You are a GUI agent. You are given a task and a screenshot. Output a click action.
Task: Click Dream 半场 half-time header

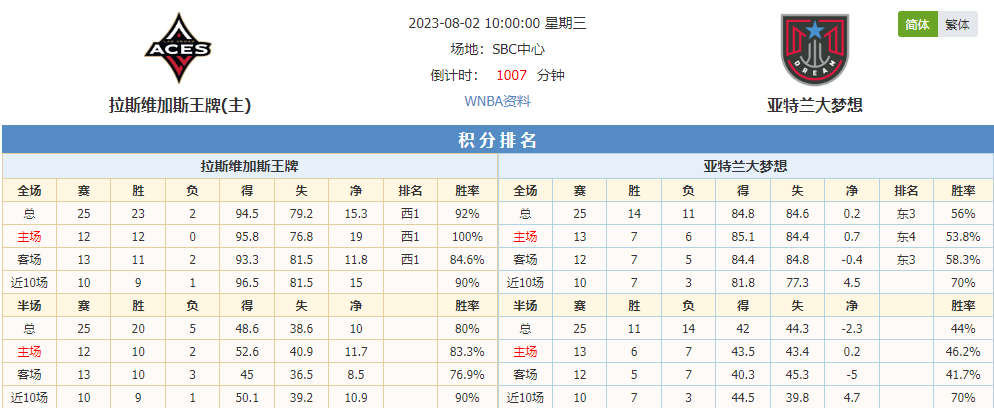pos(526,307)
